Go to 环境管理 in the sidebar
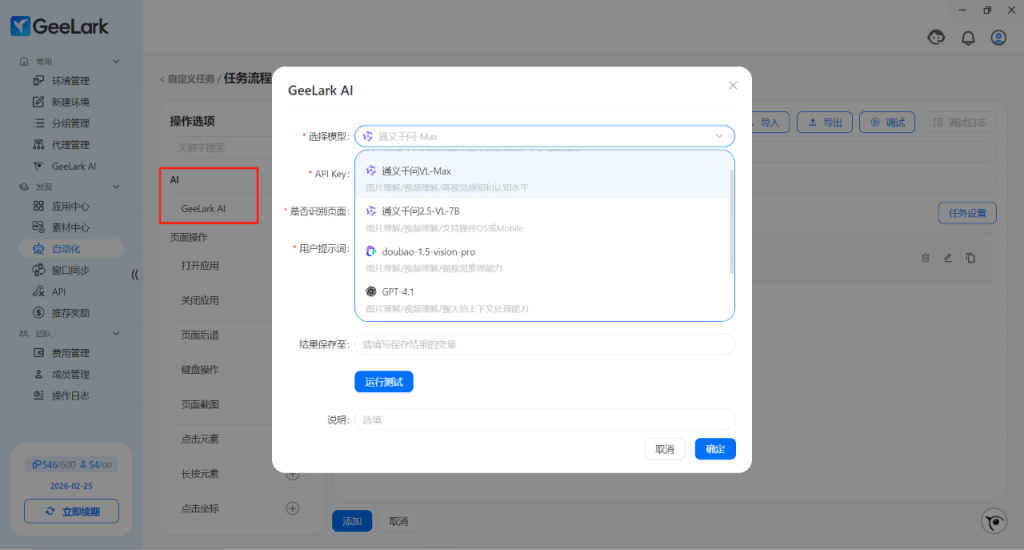This screenshot has height=550, width=1024. tap(70, 81)
